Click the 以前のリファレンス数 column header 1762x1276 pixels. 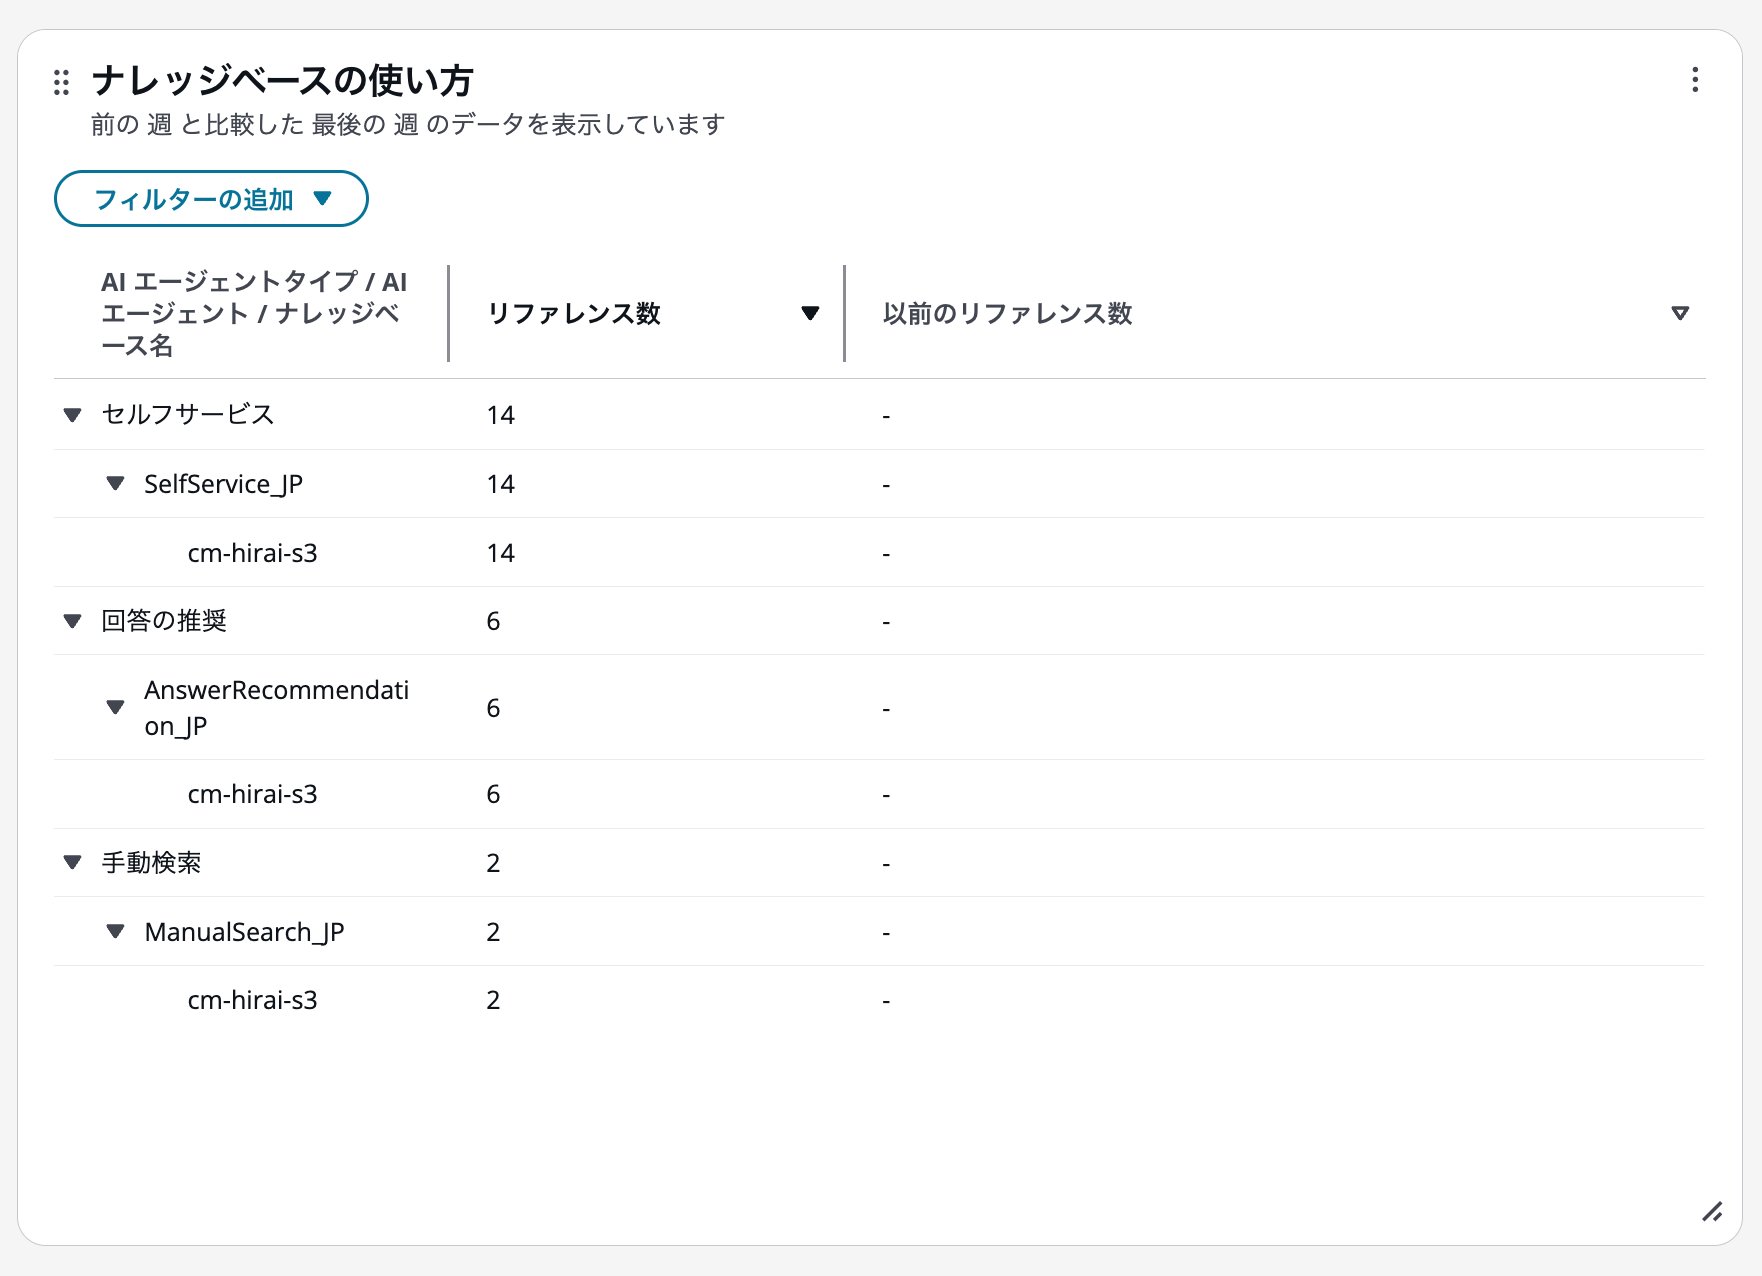point(1006,313)
